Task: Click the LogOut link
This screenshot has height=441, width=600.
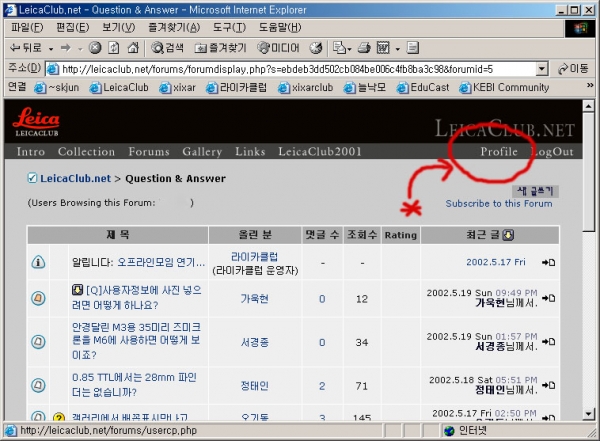Action: [552, 151]
